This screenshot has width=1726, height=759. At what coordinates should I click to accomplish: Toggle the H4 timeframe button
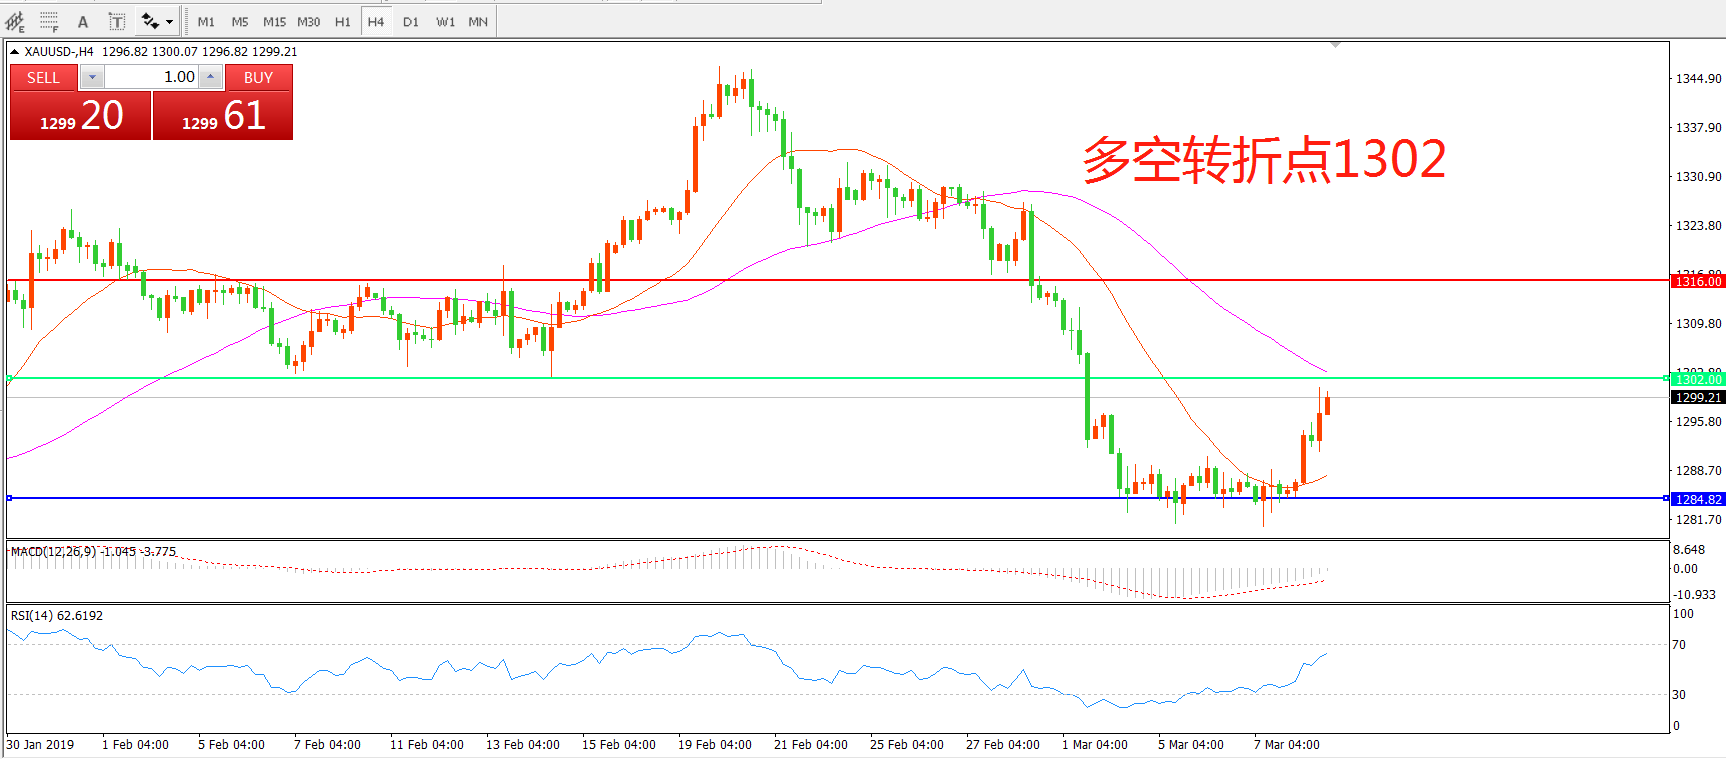pos(376,21)
